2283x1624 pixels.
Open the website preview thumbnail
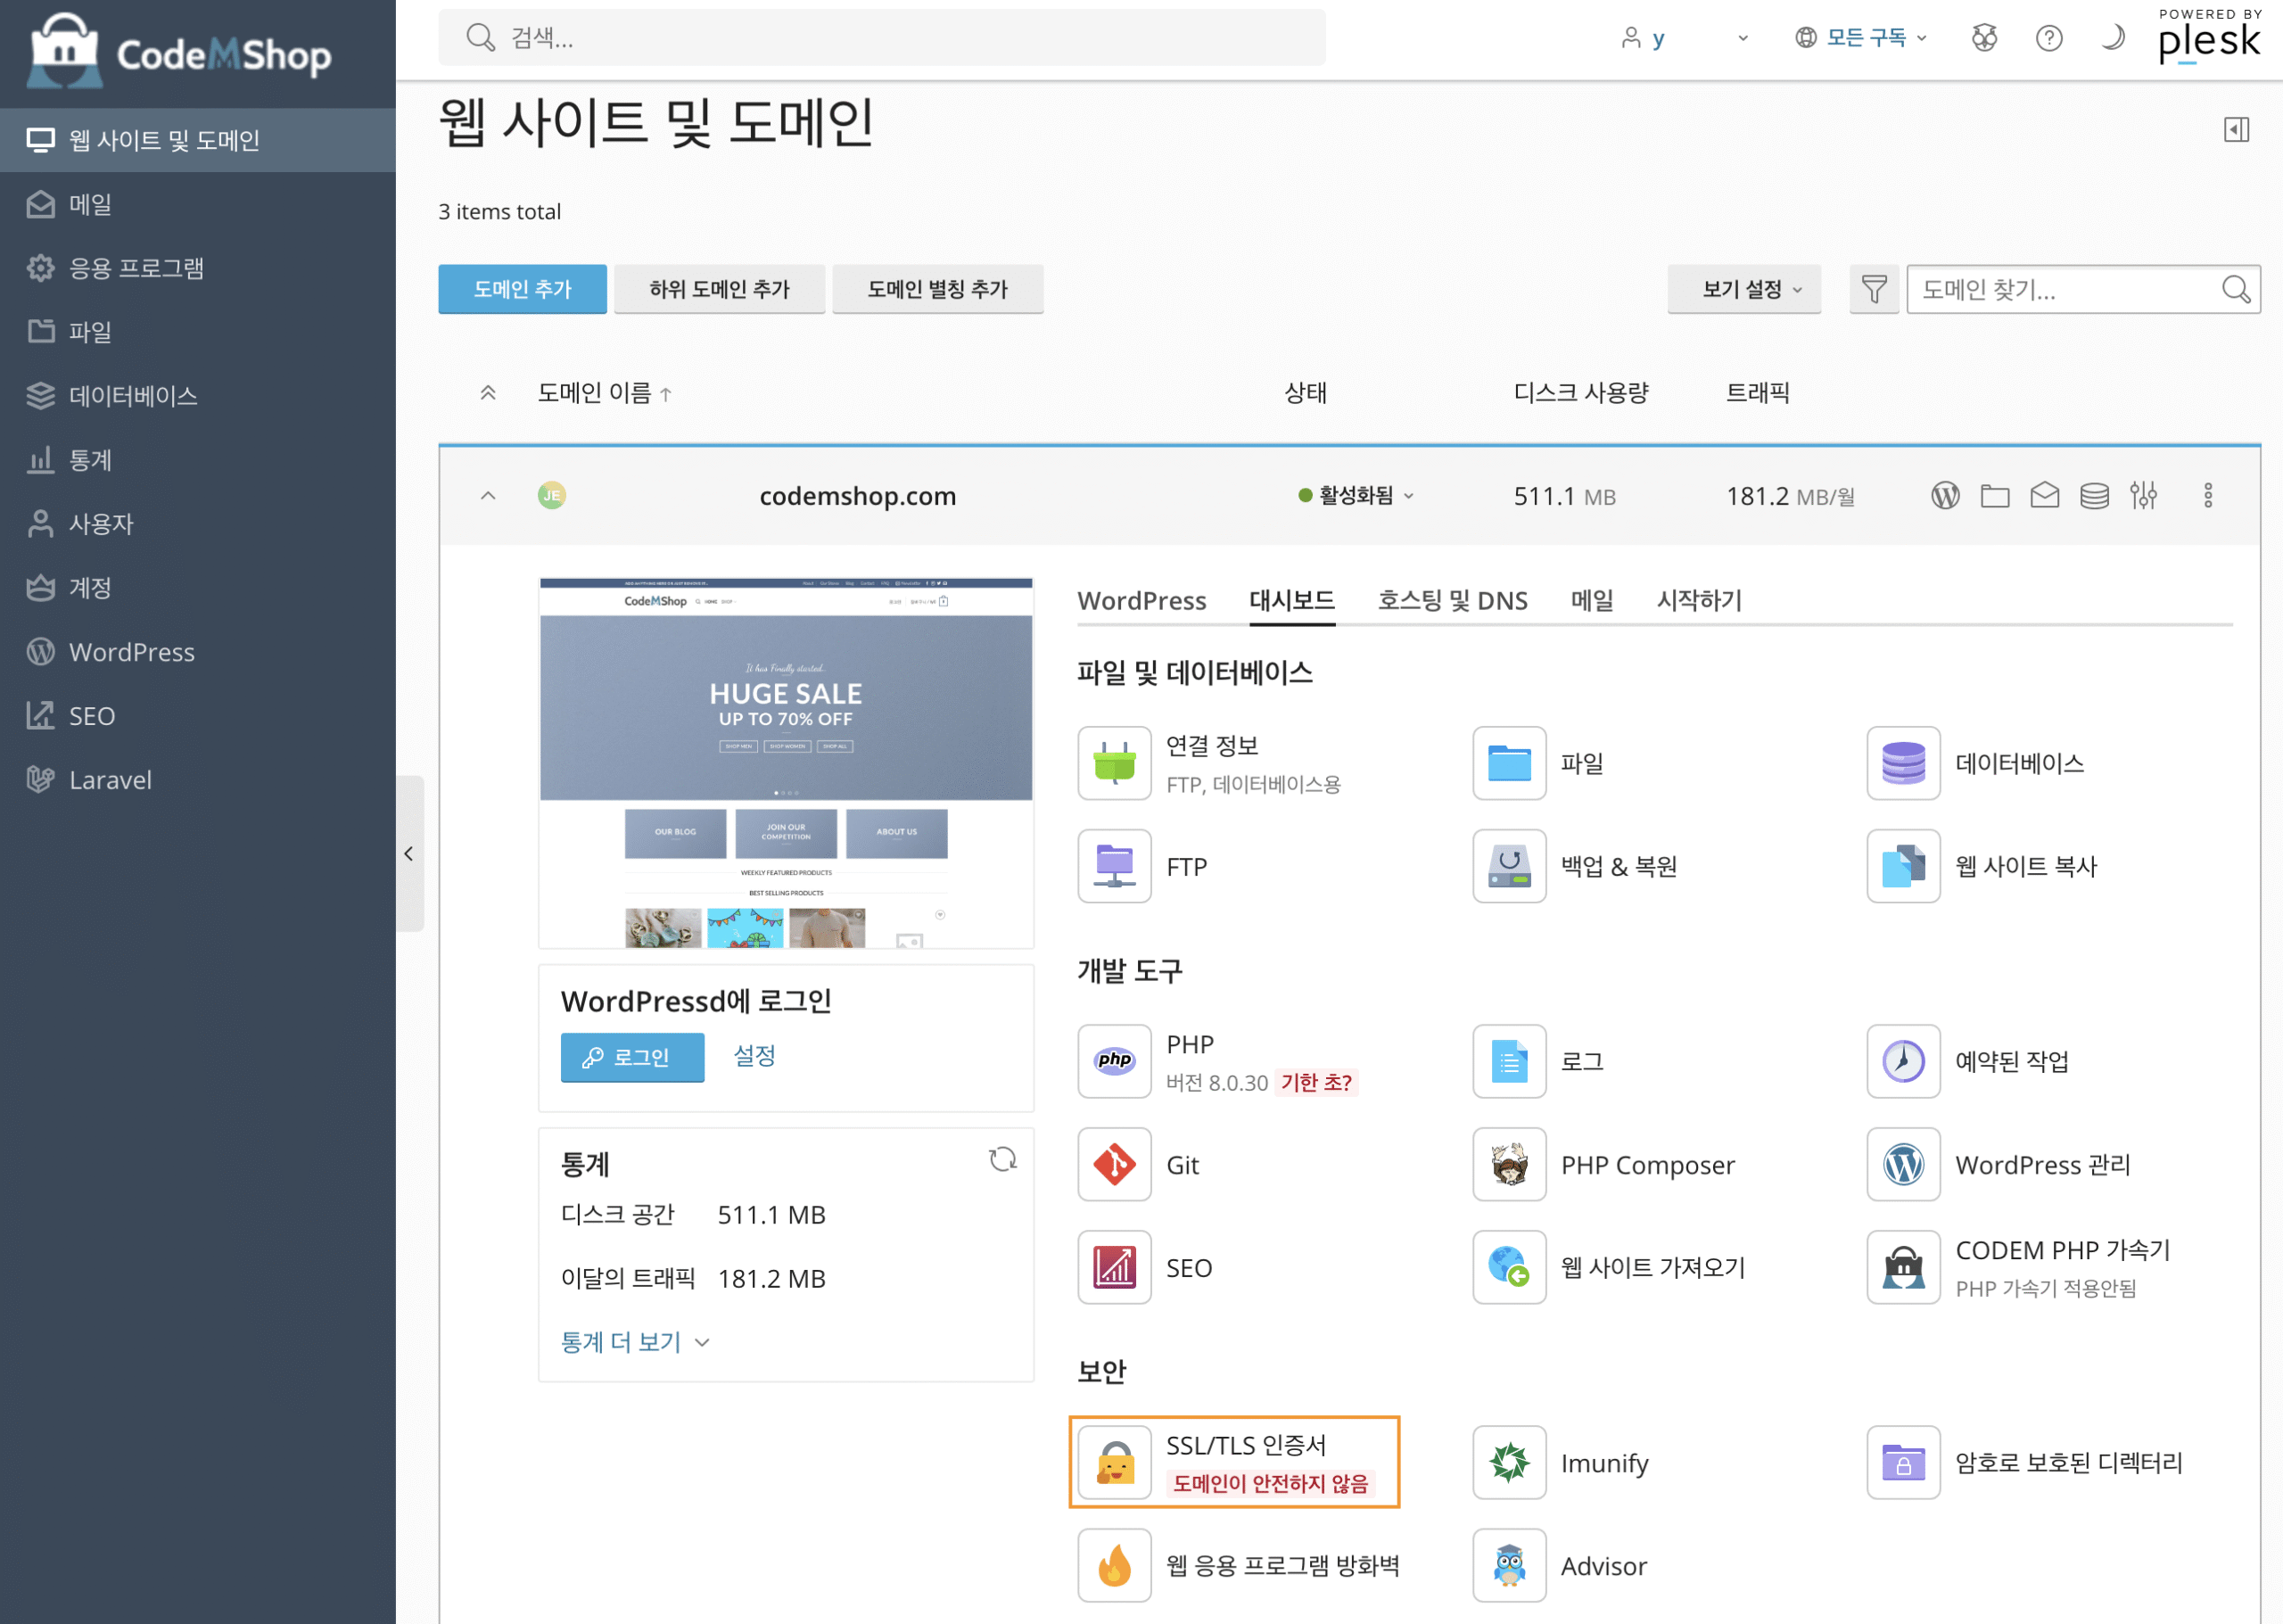786,762
